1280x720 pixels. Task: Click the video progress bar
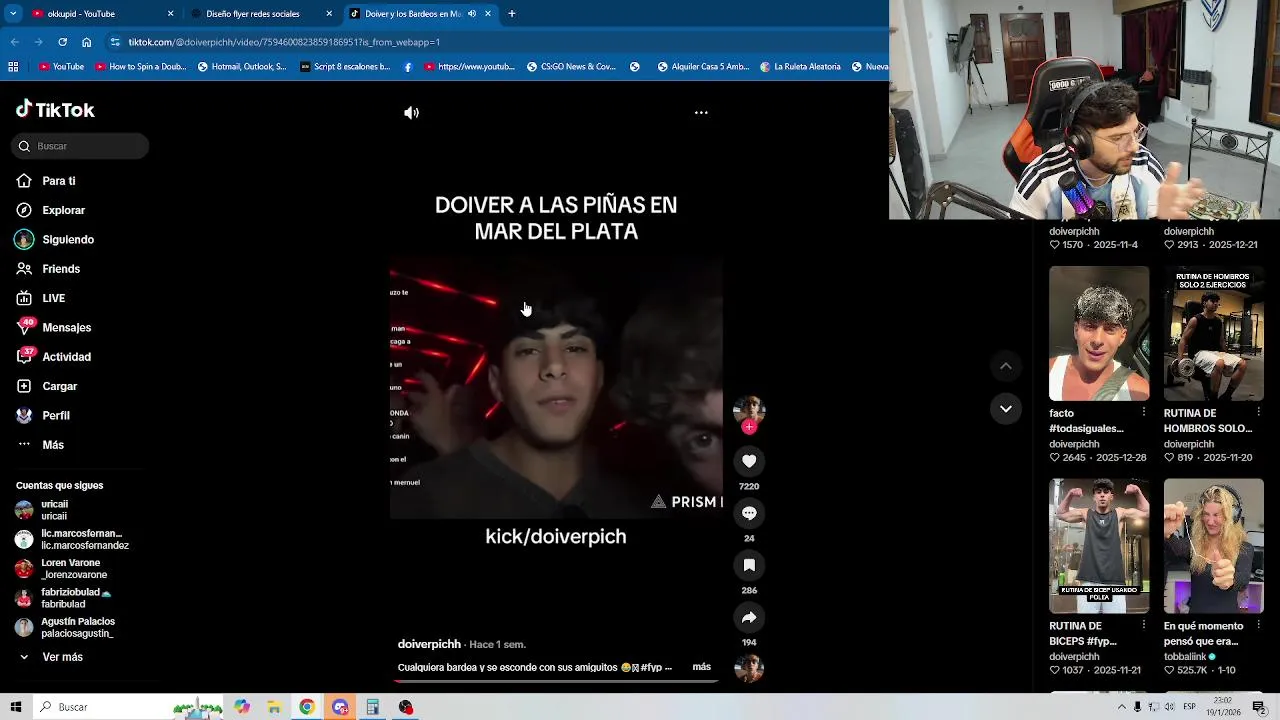click(x=556, y=682)
